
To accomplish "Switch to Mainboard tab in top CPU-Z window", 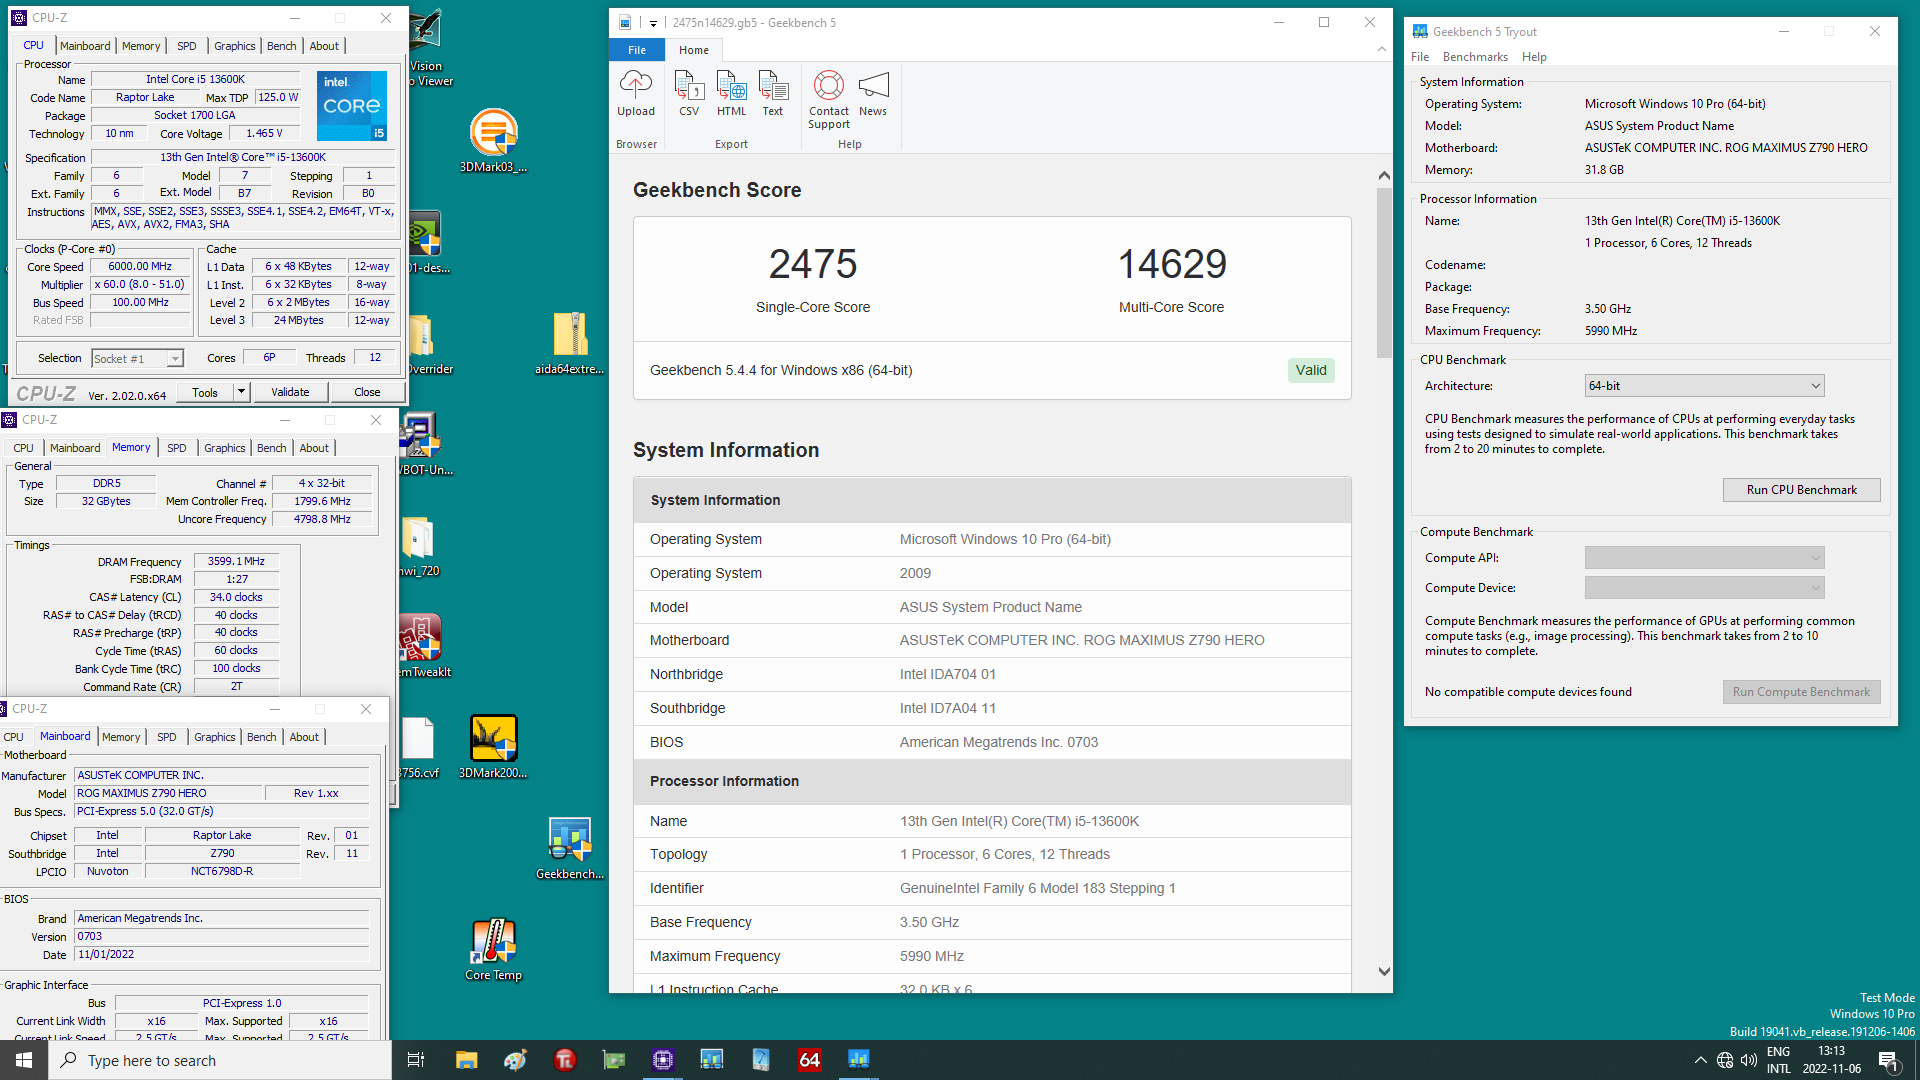I will pos(85,46).
